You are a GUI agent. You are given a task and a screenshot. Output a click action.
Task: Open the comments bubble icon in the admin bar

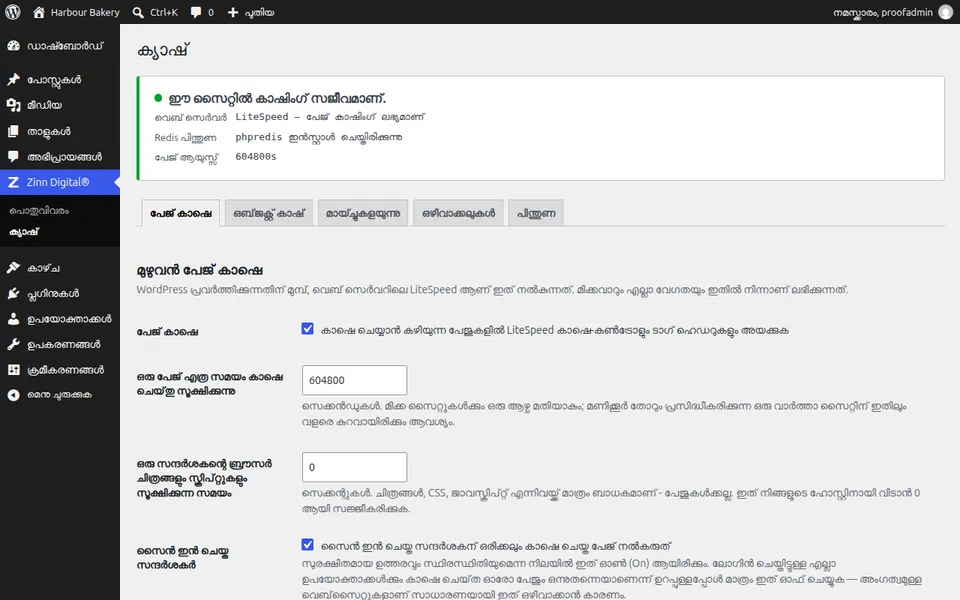tap(195, 12)
